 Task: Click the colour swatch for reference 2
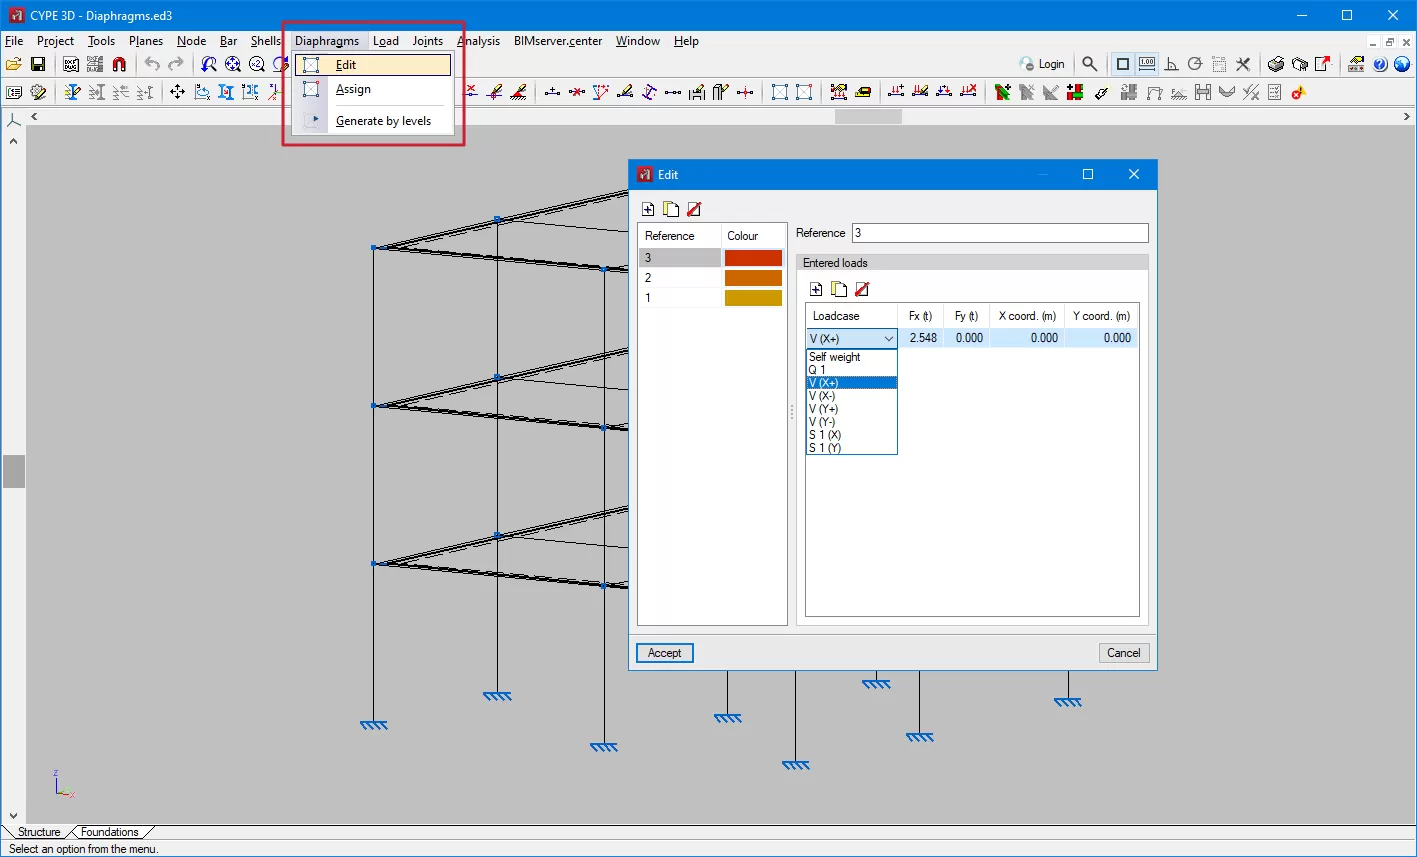753,278
